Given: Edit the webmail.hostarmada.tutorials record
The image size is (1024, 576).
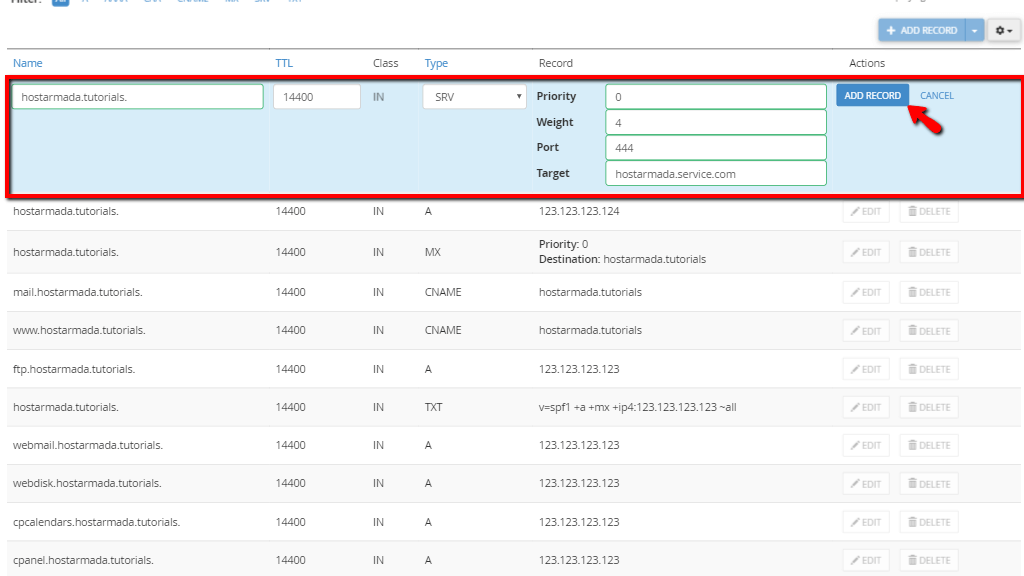Looking at the screenshot, I should coord(866,445).
